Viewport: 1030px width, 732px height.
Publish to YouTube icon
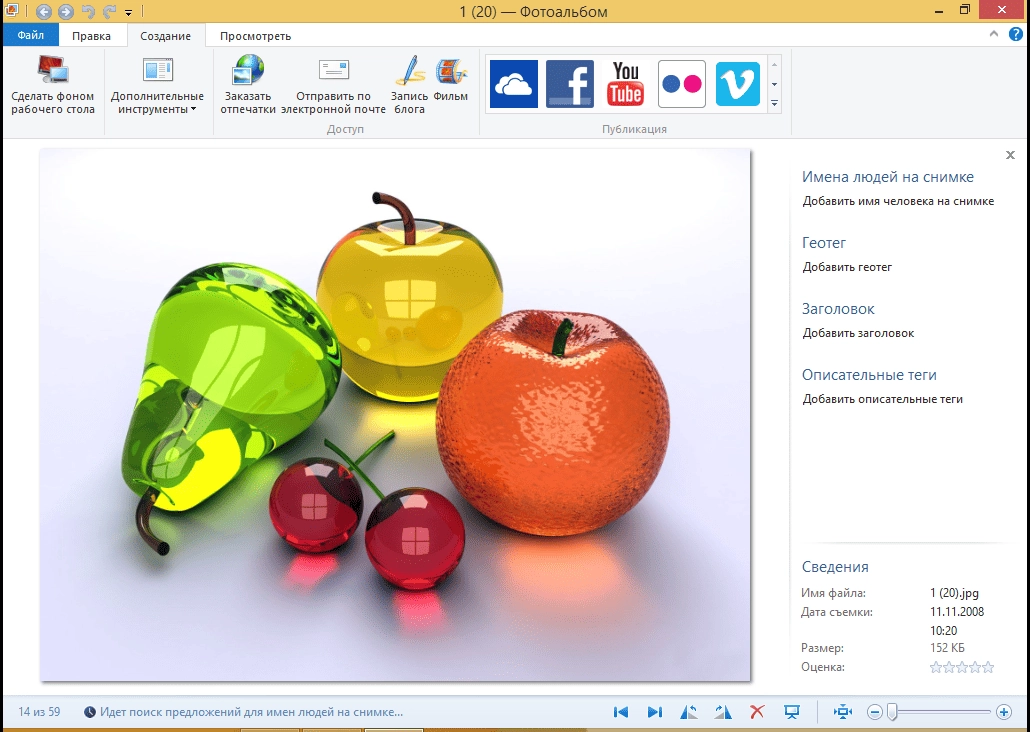pos(625,84)
